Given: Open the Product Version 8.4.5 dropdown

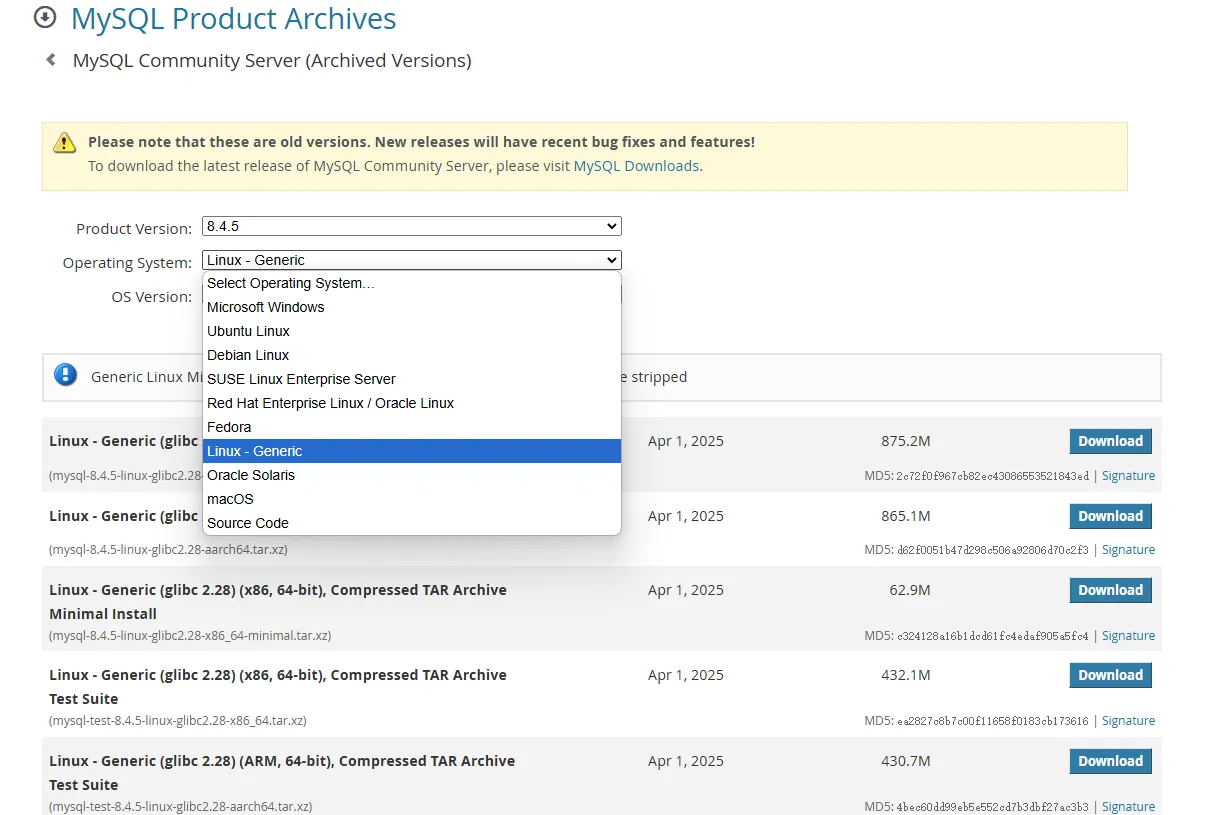Looking at the screenshot, I should pos(411,227).
